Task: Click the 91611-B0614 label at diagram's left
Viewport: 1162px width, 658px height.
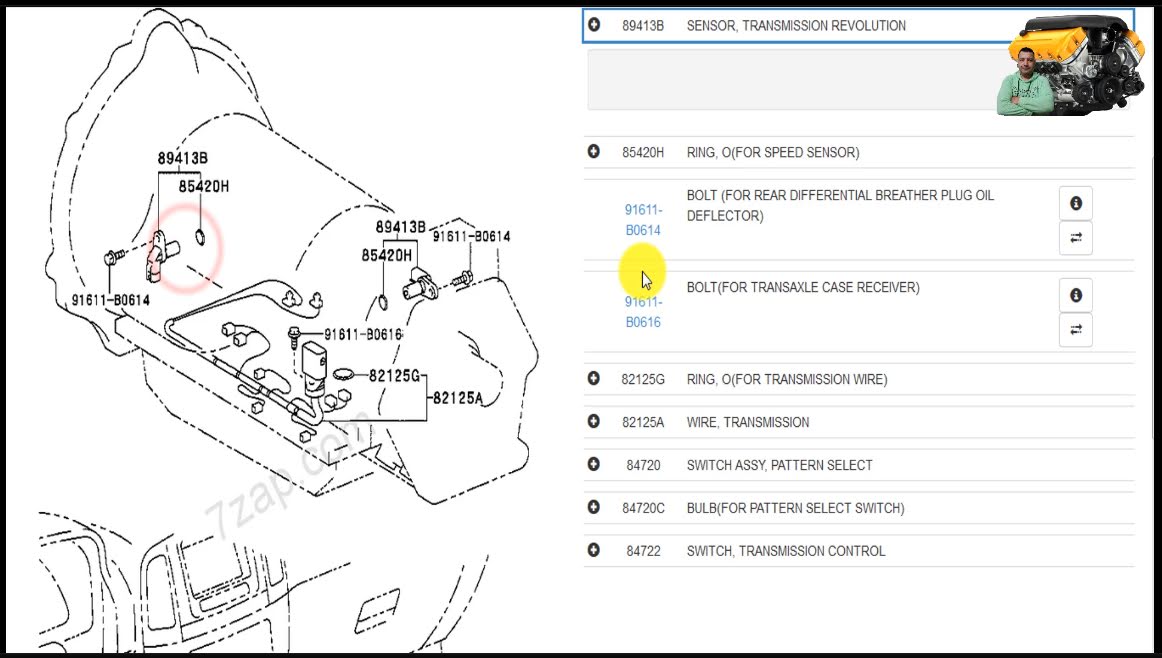Action: [x=110, y=300]
